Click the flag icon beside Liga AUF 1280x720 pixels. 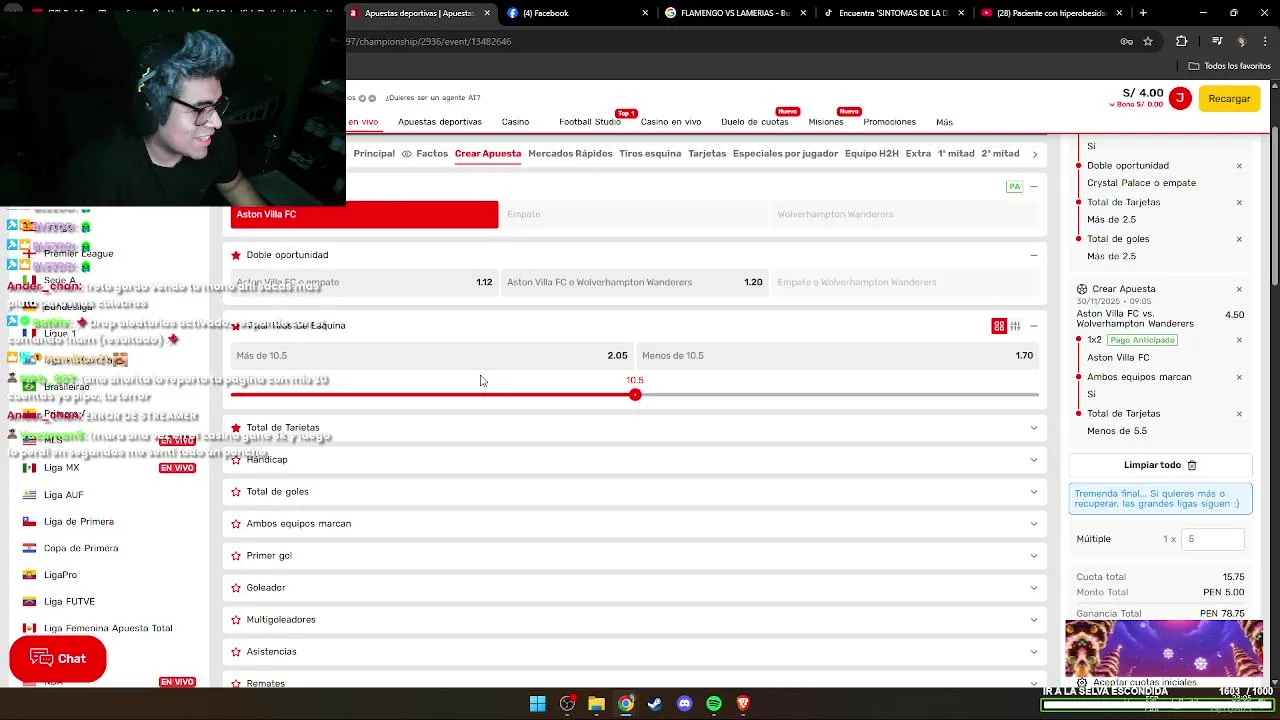coord(29,495)
